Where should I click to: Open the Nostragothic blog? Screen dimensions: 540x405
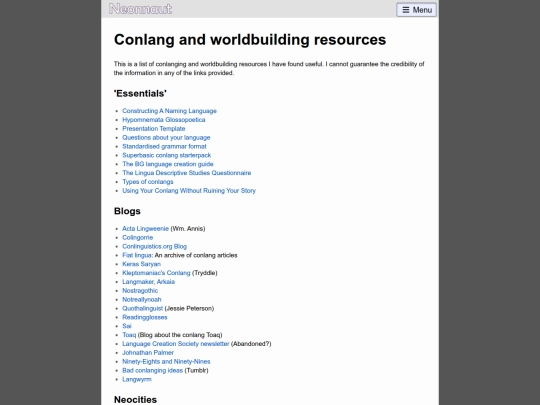pos(140,291)
